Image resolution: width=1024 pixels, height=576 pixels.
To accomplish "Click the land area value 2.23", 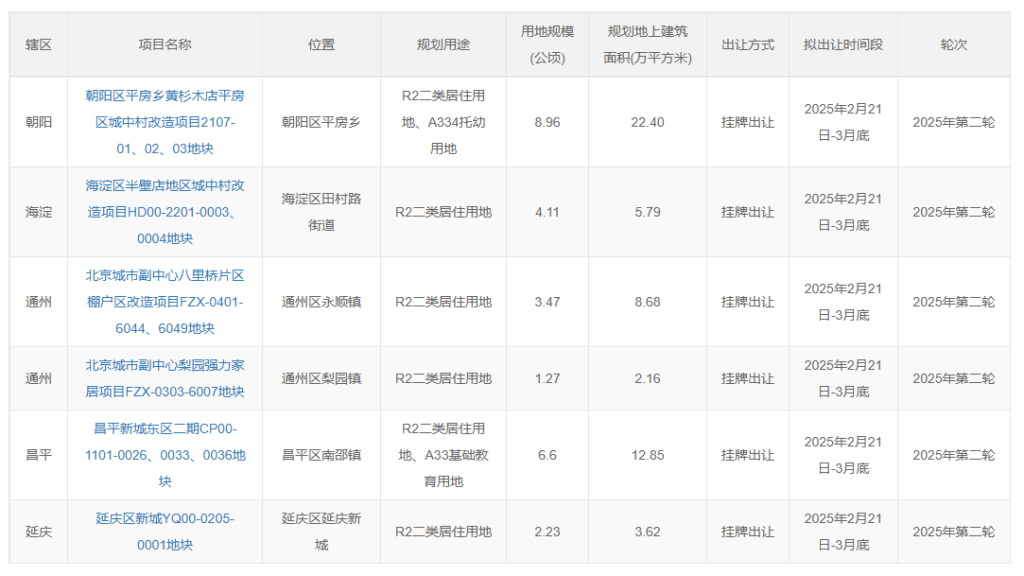I will (x=547, y=532).
